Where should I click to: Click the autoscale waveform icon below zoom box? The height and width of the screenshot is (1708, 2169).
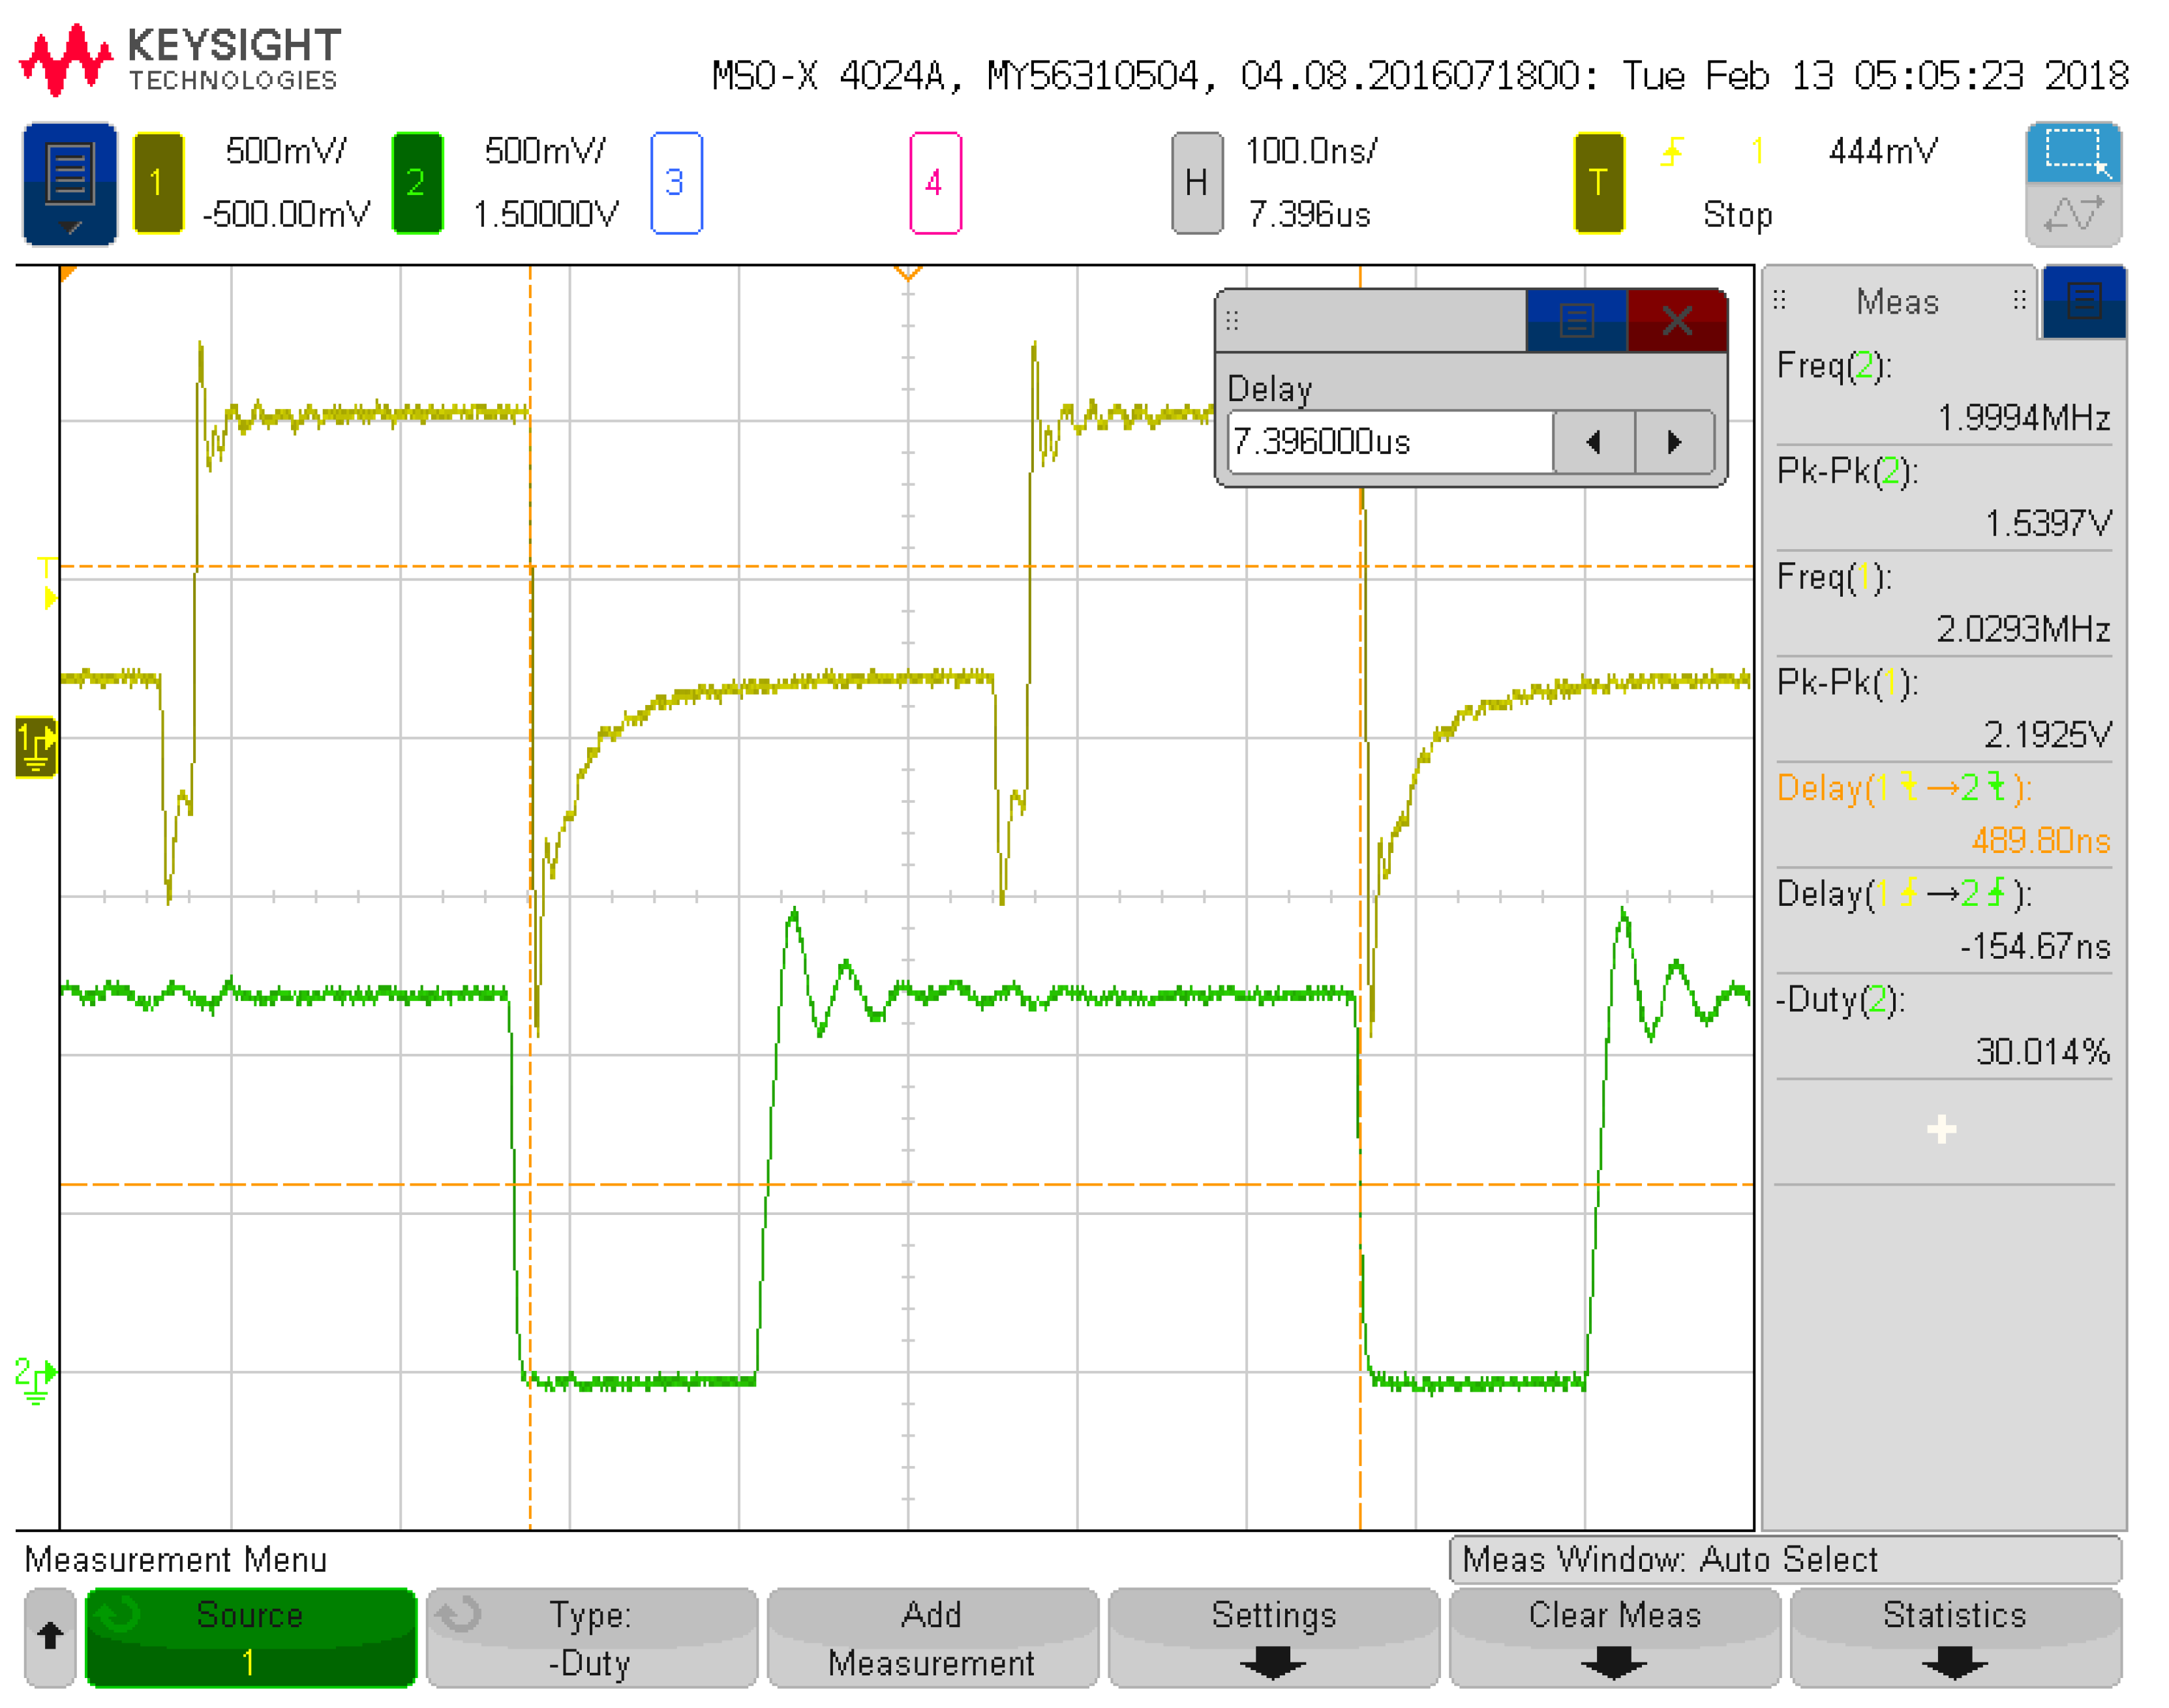2073,215
